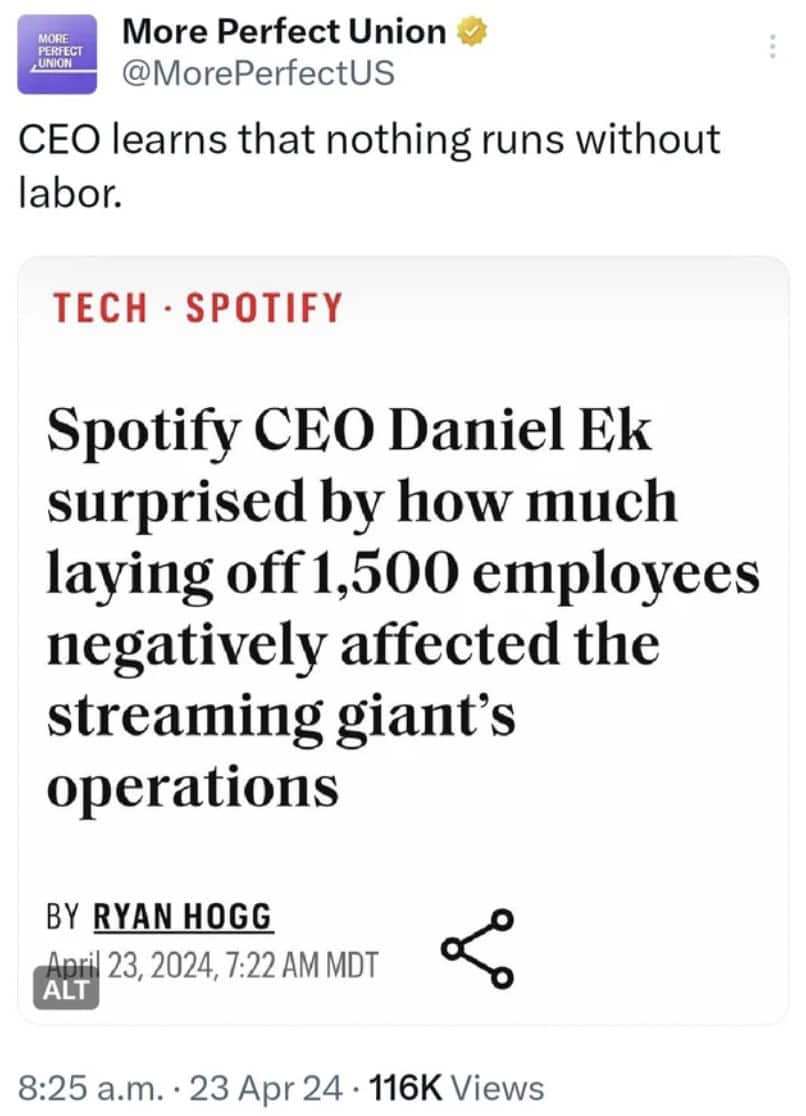Click the 8:25 a.m. tweet timestamp

87,1087
